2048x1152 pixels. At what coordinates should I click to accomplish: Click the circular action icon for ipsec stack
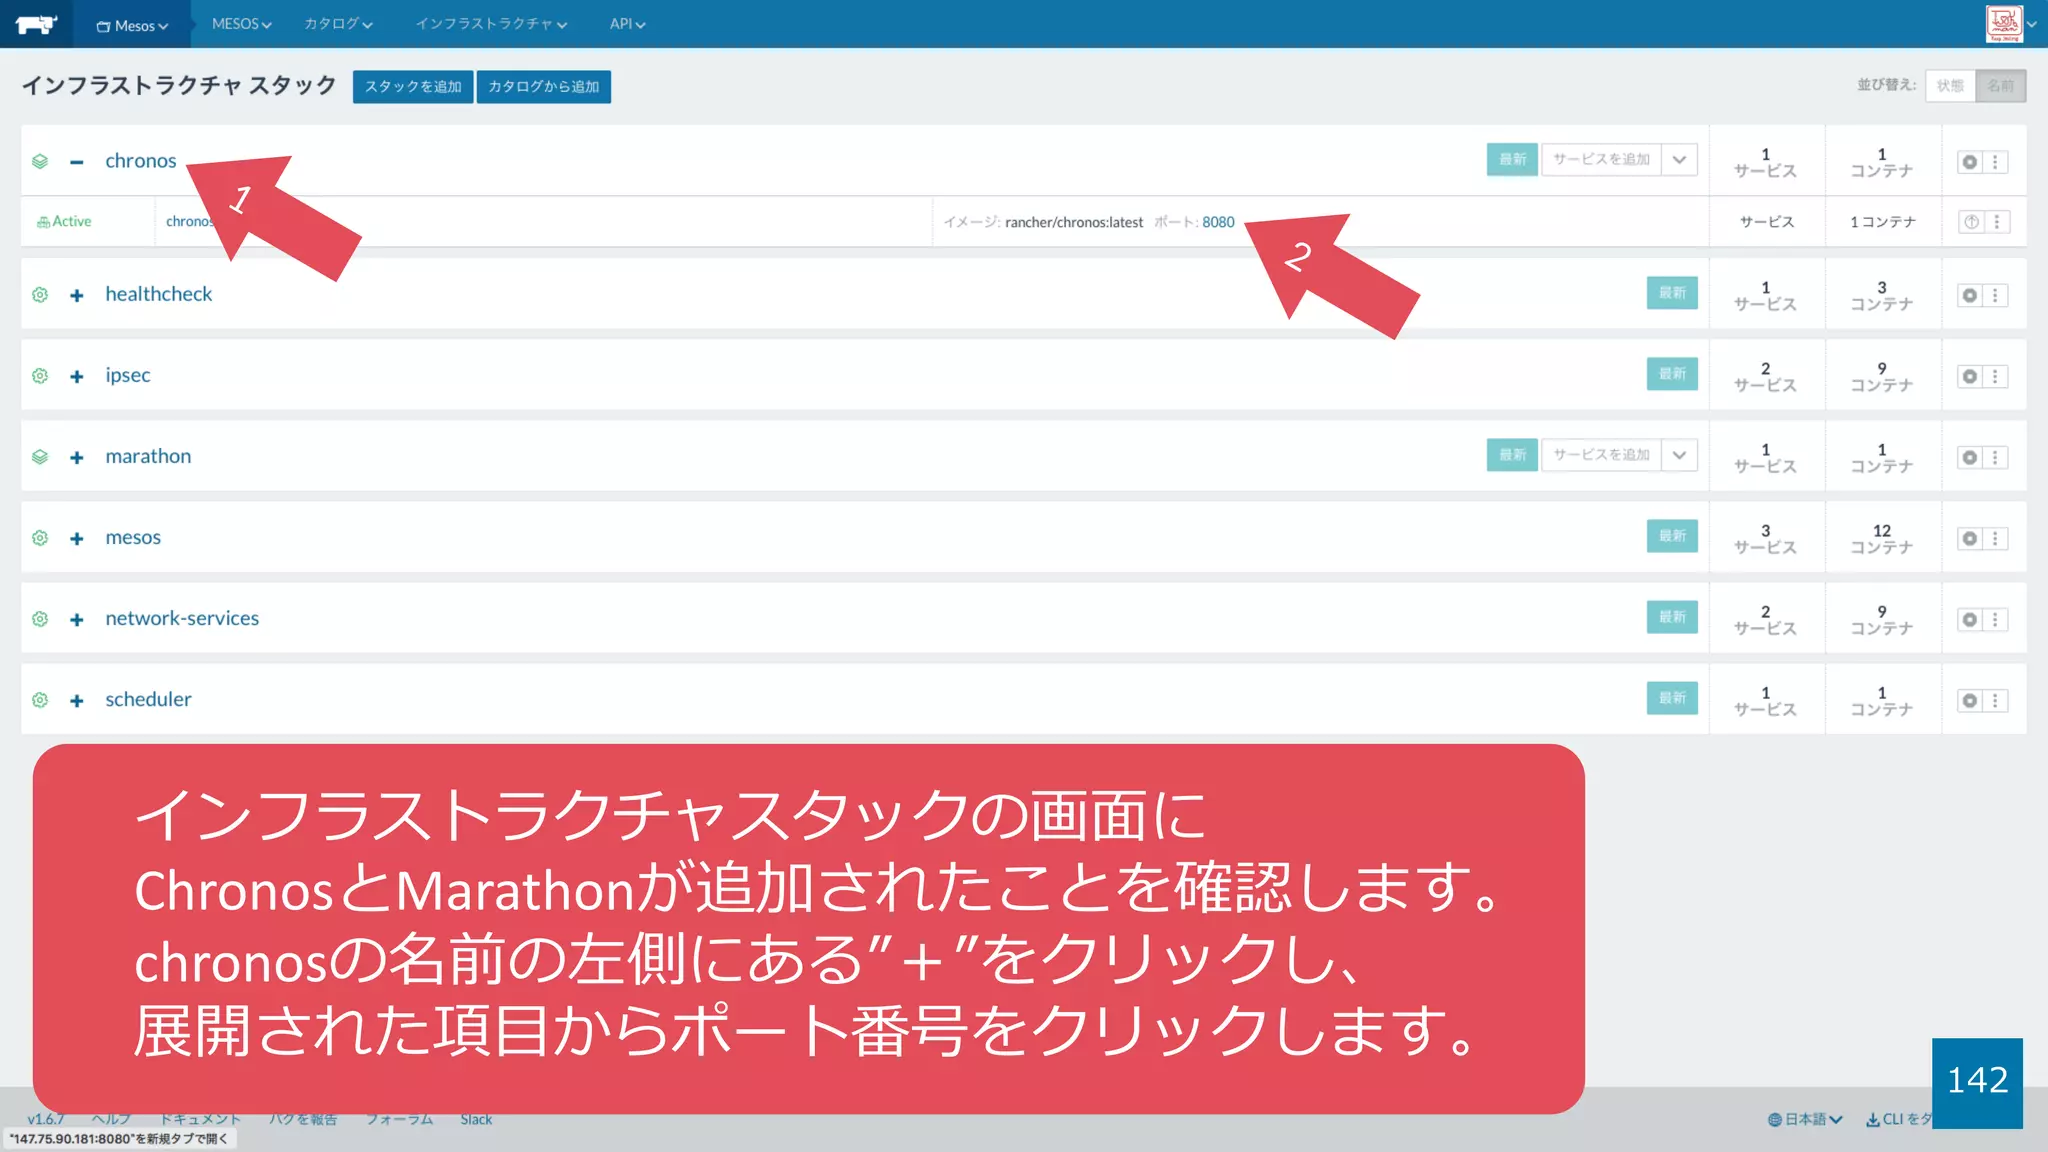tap(1970, 377)
